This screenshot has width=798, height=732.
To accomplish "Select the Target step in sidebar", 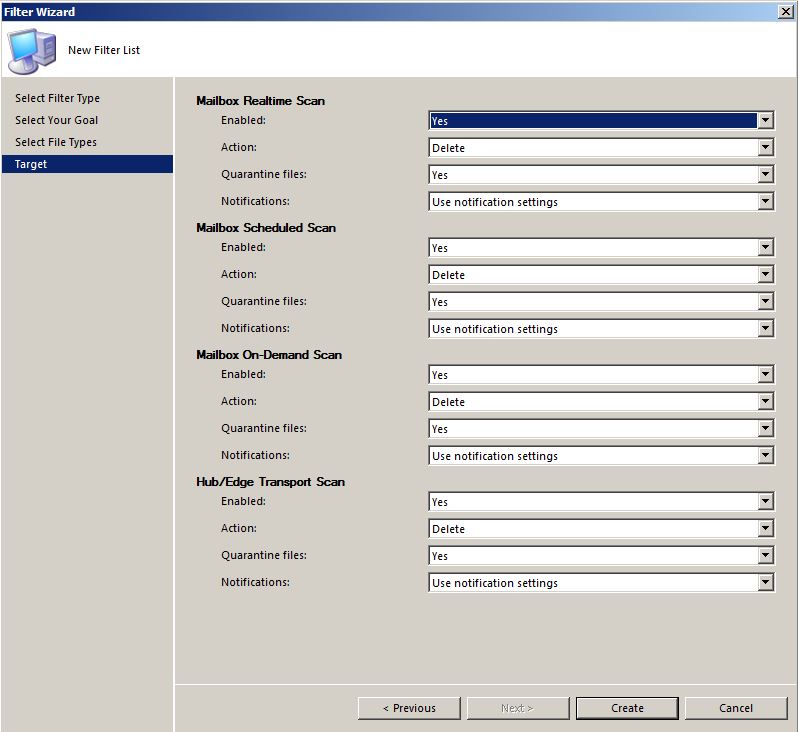I will (x=31, y=164).
